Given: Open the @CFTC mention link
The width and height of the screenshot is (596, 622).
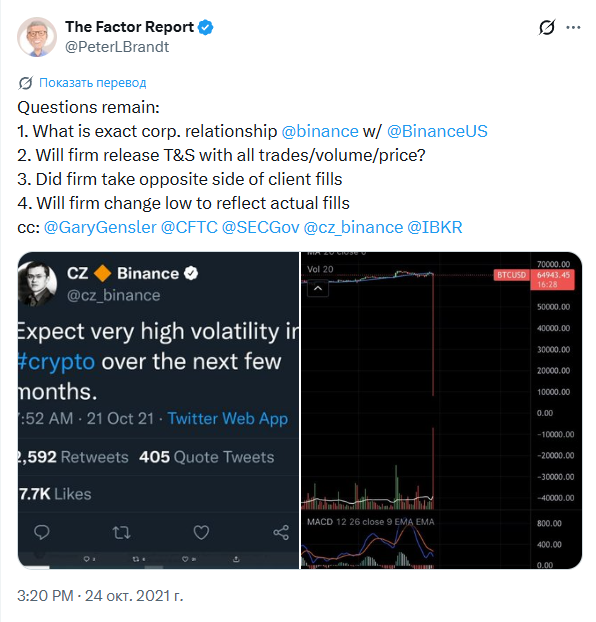Looking at the screenshot, I should pyautogui.click(x=189, y=227).
